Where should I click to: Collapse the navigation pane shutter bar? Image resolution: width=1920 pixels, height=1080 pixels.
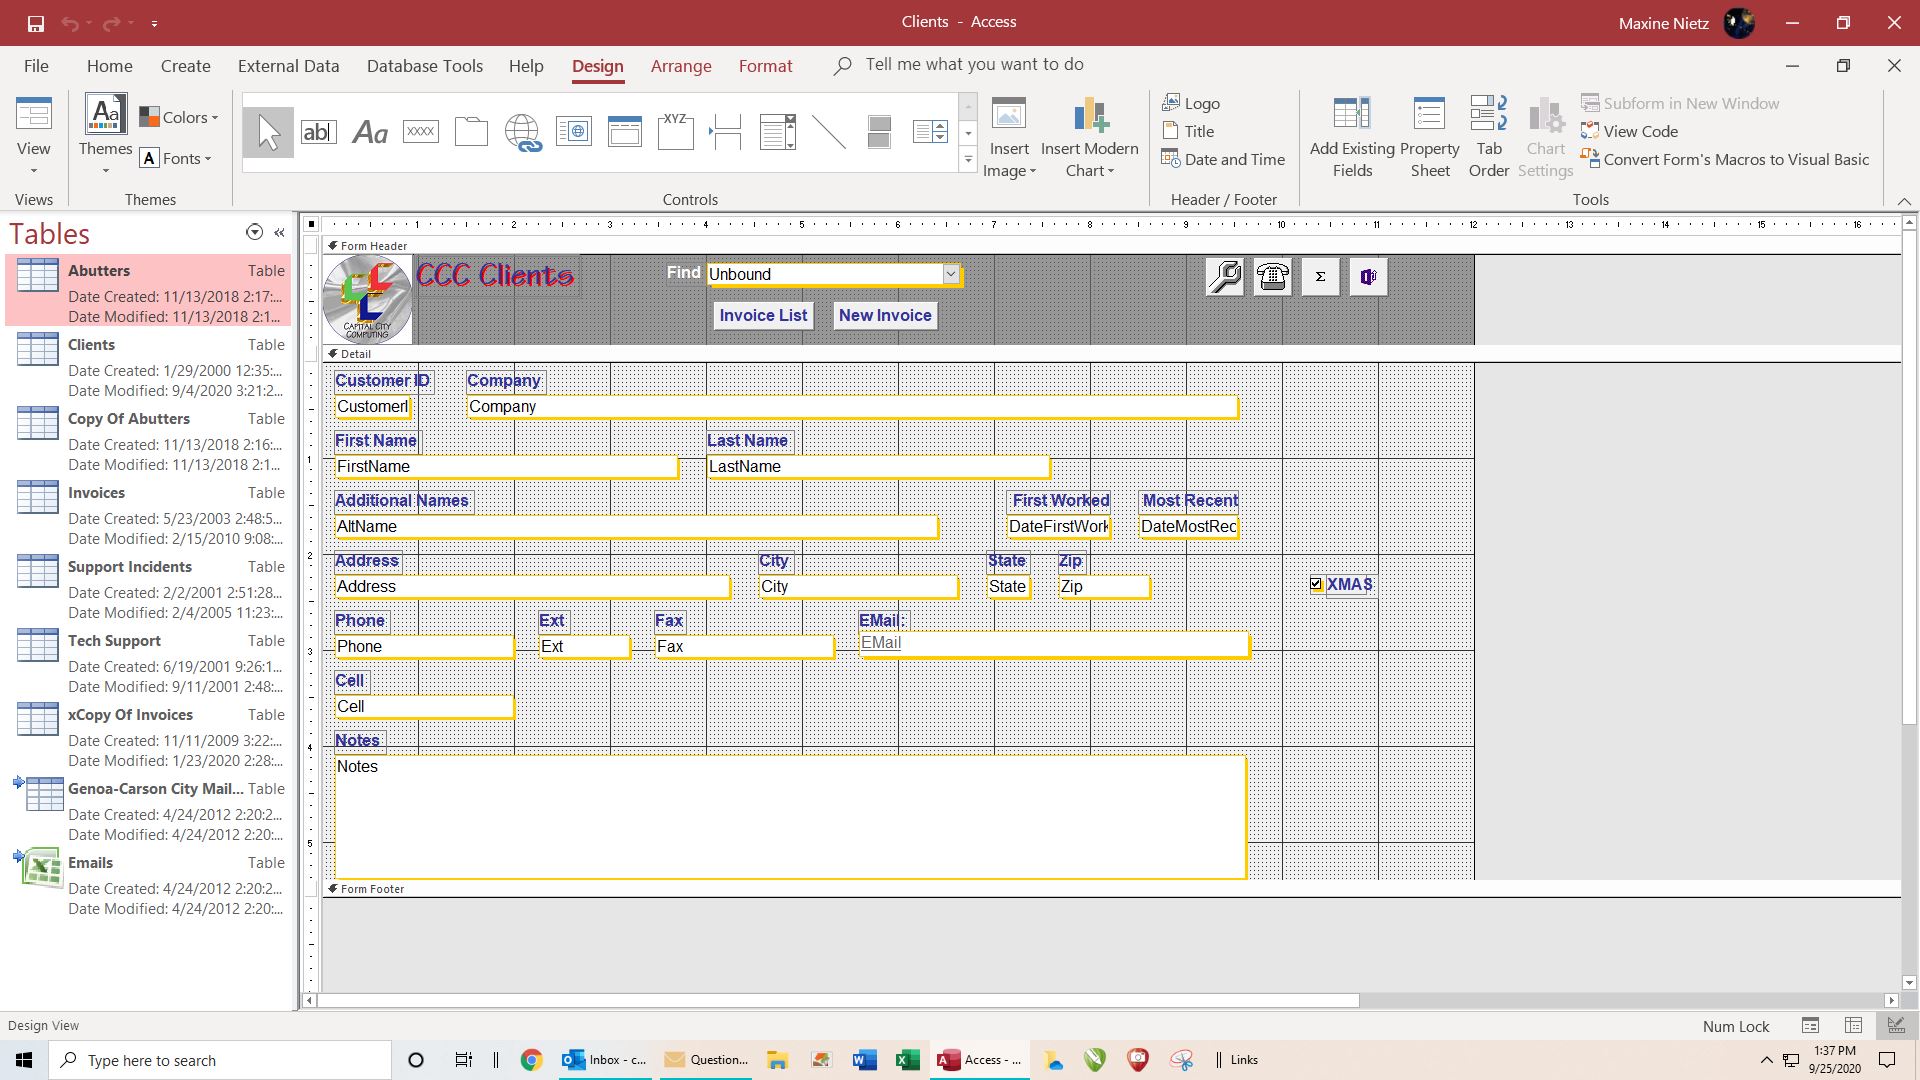pos(280,232)
